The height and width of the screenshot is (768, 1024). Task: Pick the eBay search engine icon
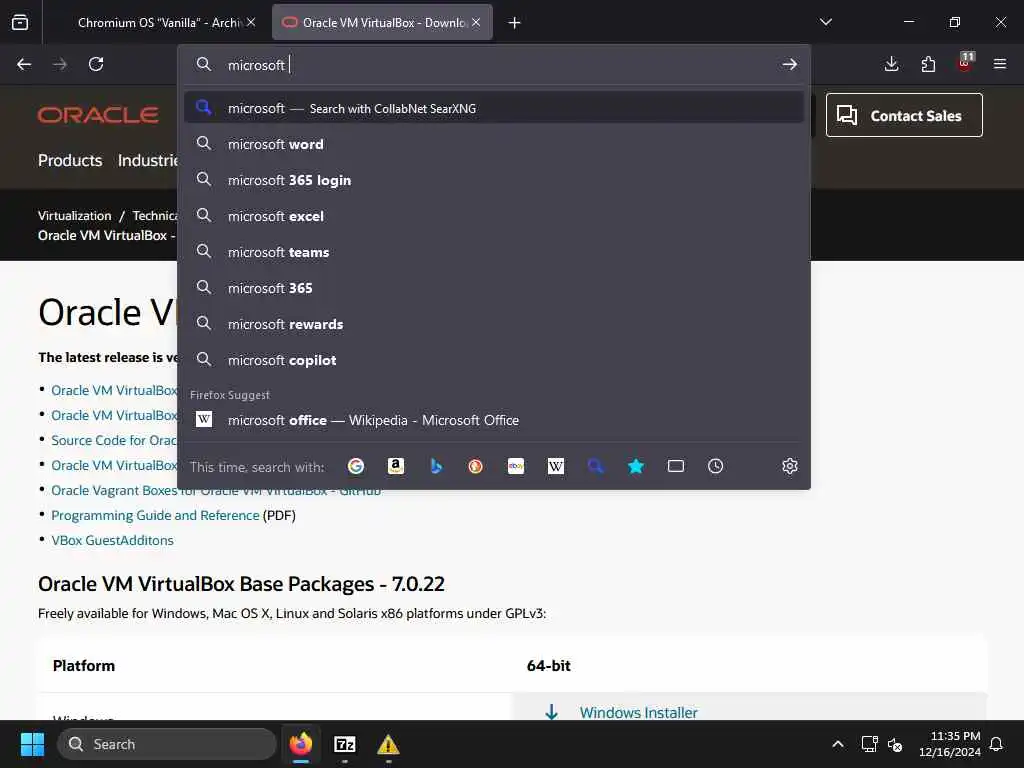[x=516, y=466]
